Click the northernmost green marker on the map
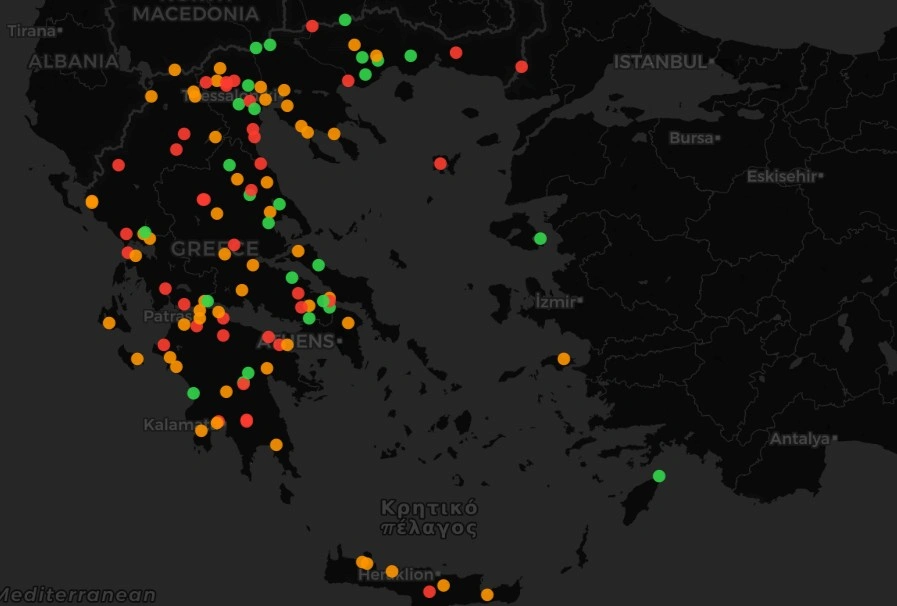897x606 pixels. 345,20
